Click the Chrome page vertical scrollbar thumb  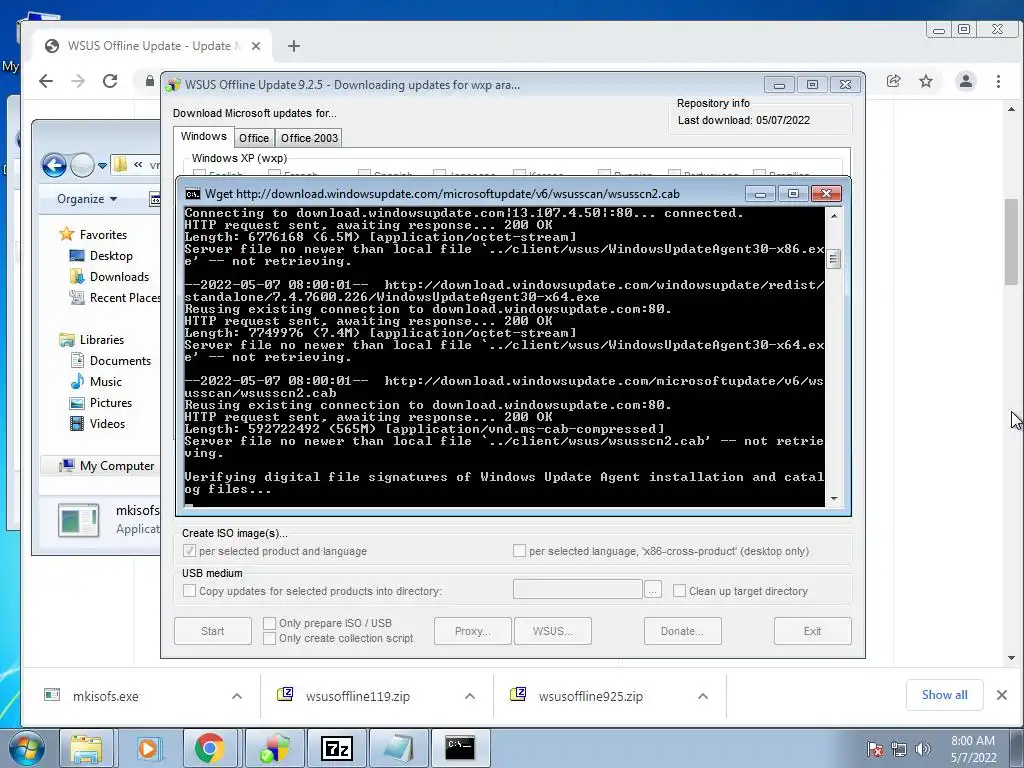click(x=1011, y=242)
